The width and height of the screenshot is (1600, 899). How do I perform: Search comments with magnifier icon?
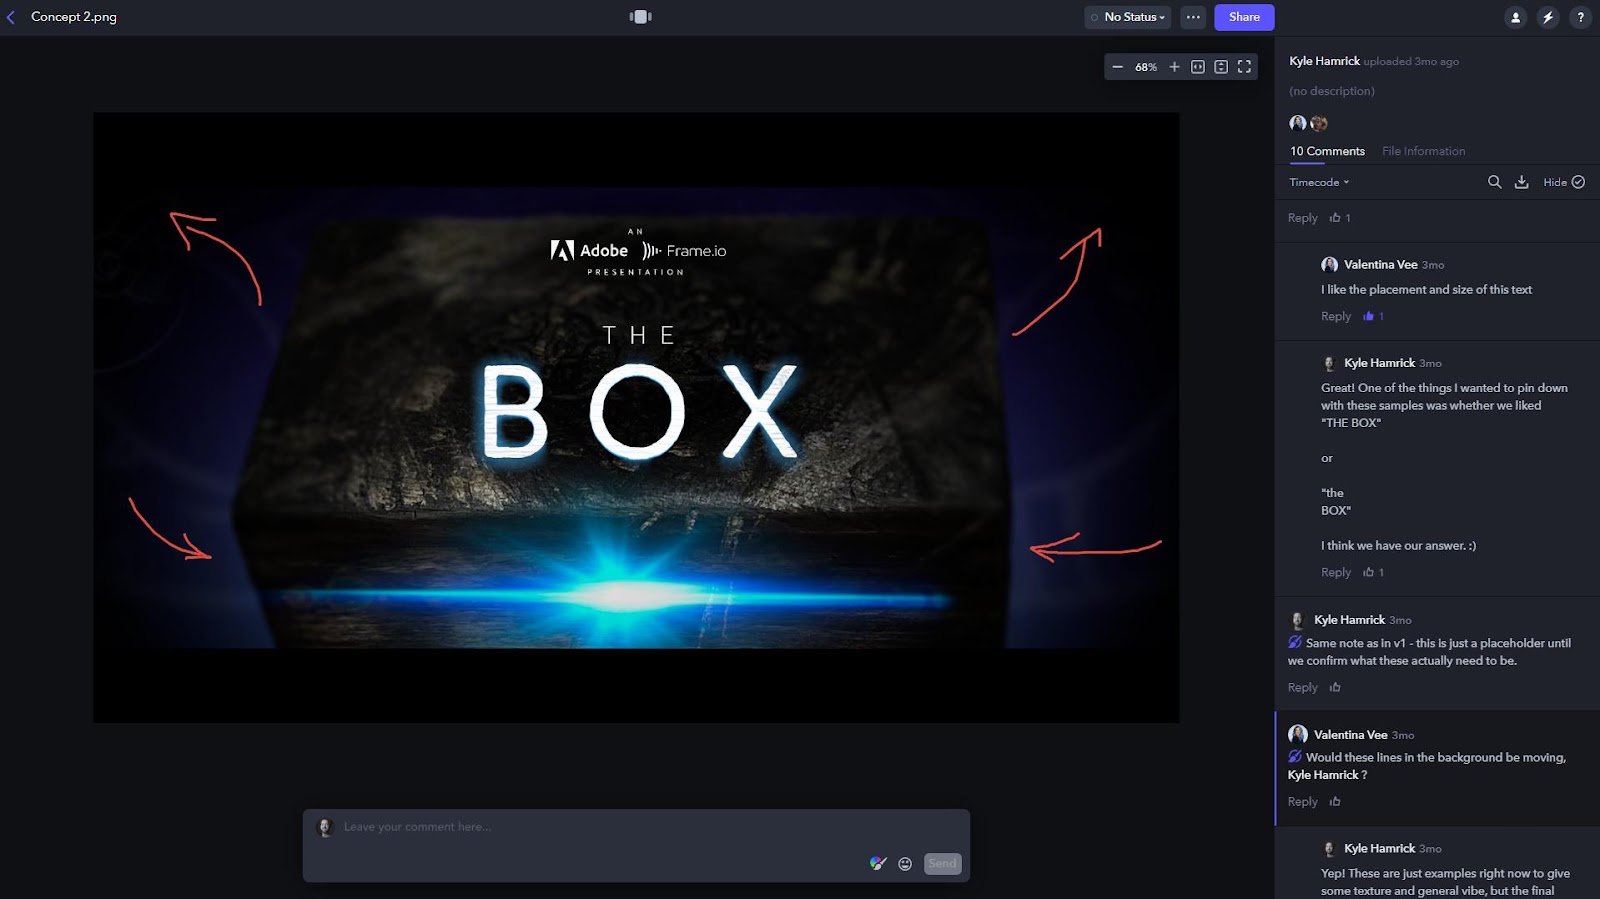(x=1494, y=182)
